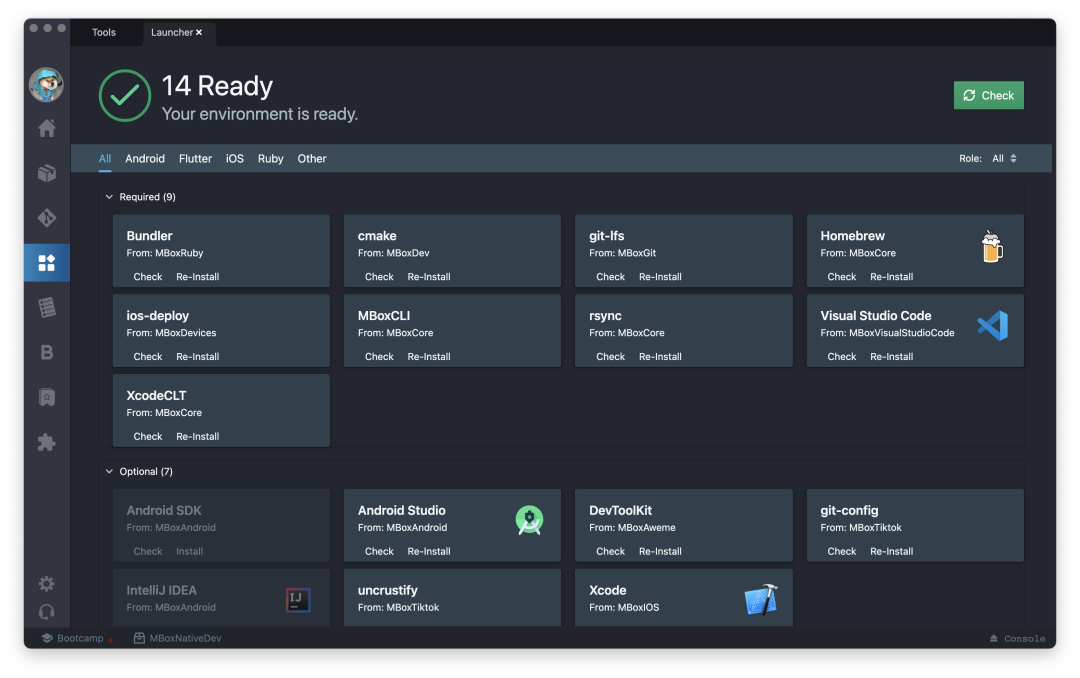Filter by Flutter tab

(195, 158)
